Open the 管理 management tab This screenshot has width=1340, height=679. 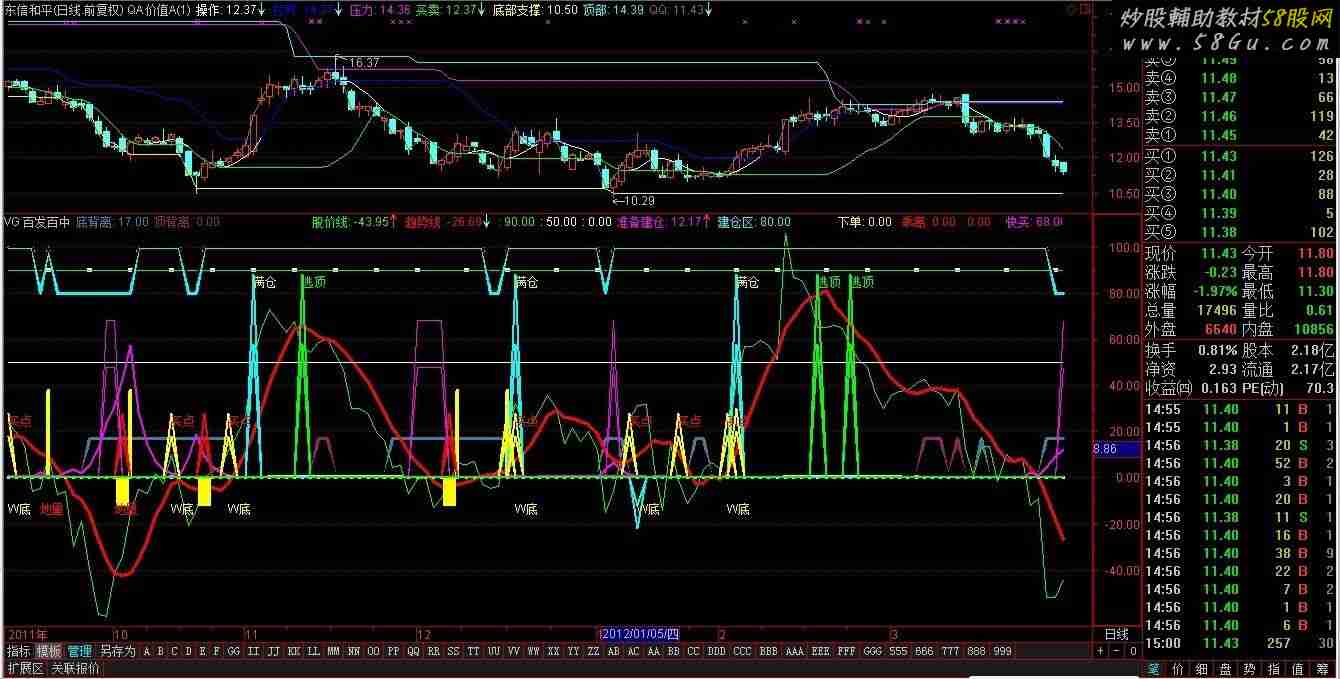80,651
